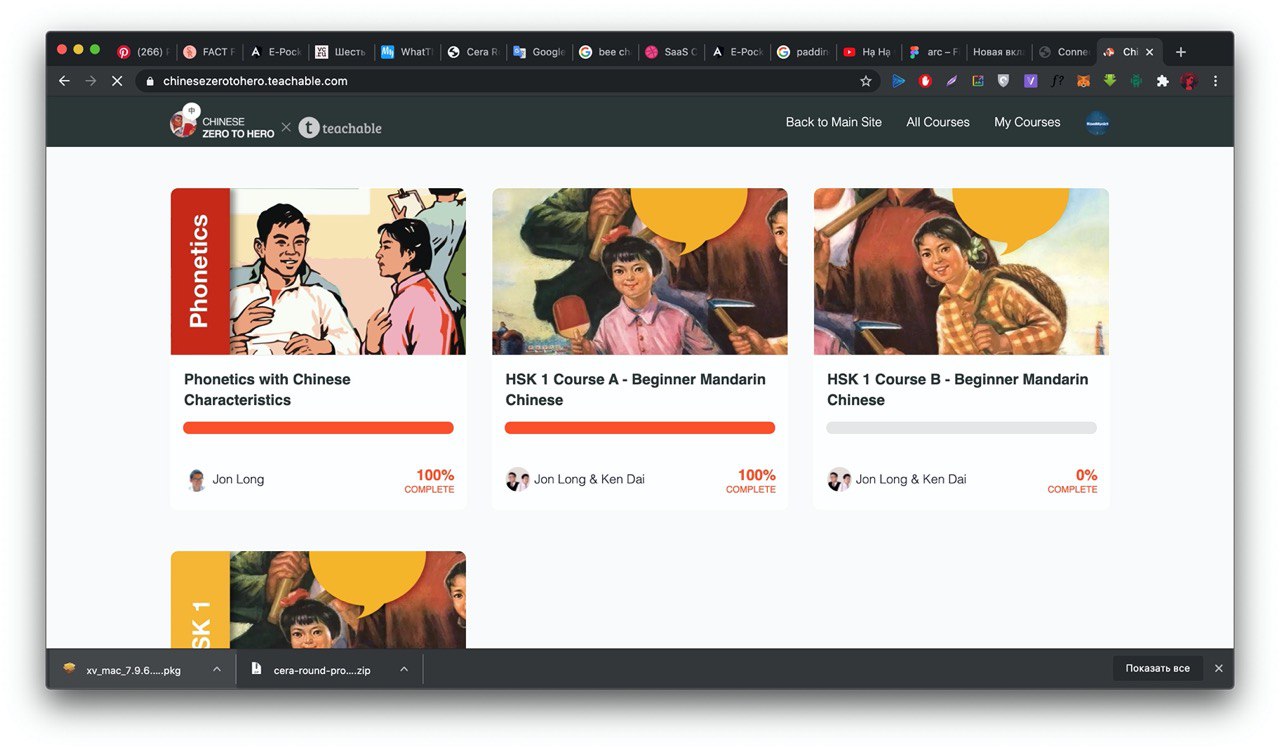Switch to the Шесть tab

pos(340,52)
